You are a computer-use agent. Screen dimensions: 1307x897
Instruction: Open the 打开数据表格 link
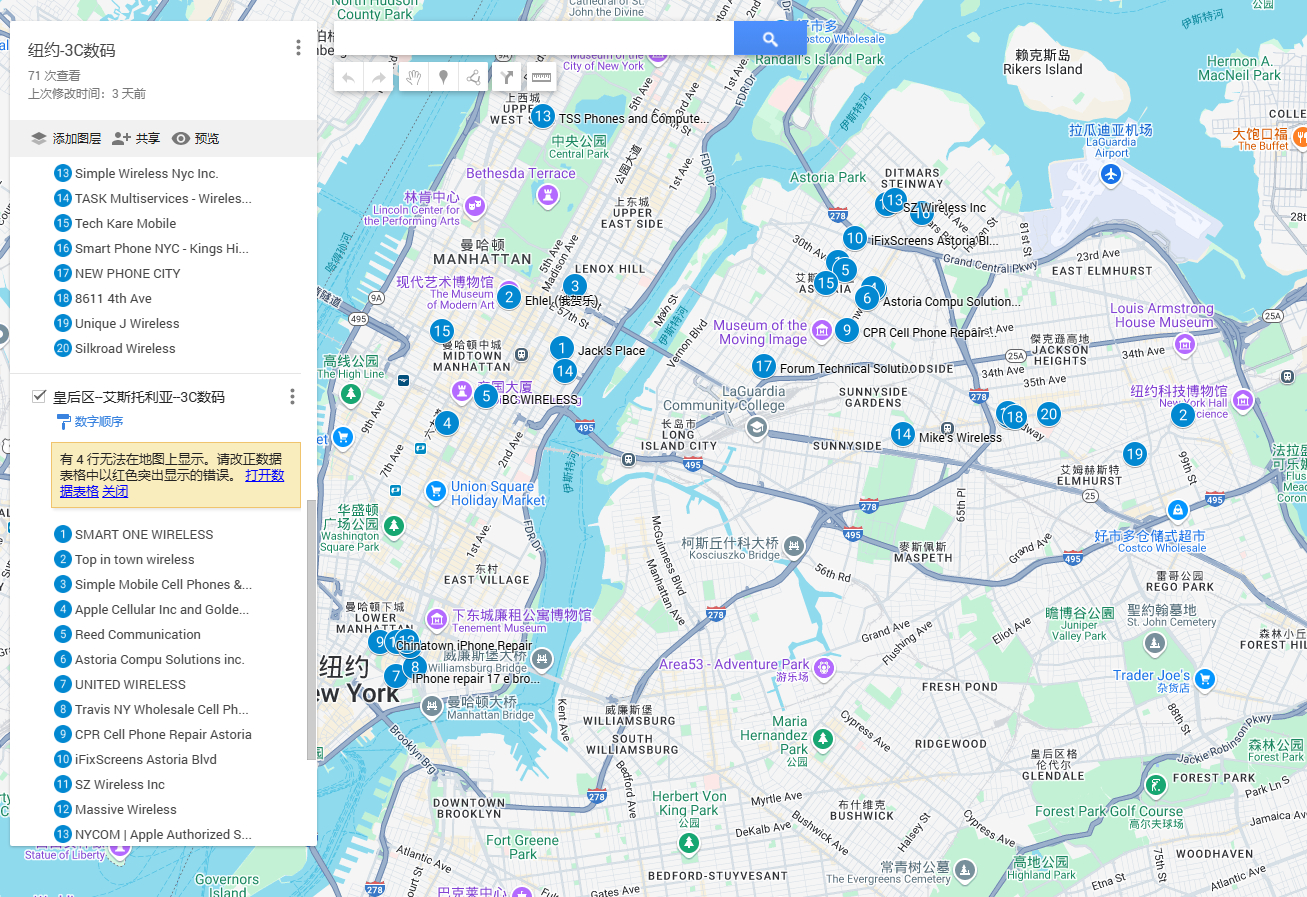[264, 475]
